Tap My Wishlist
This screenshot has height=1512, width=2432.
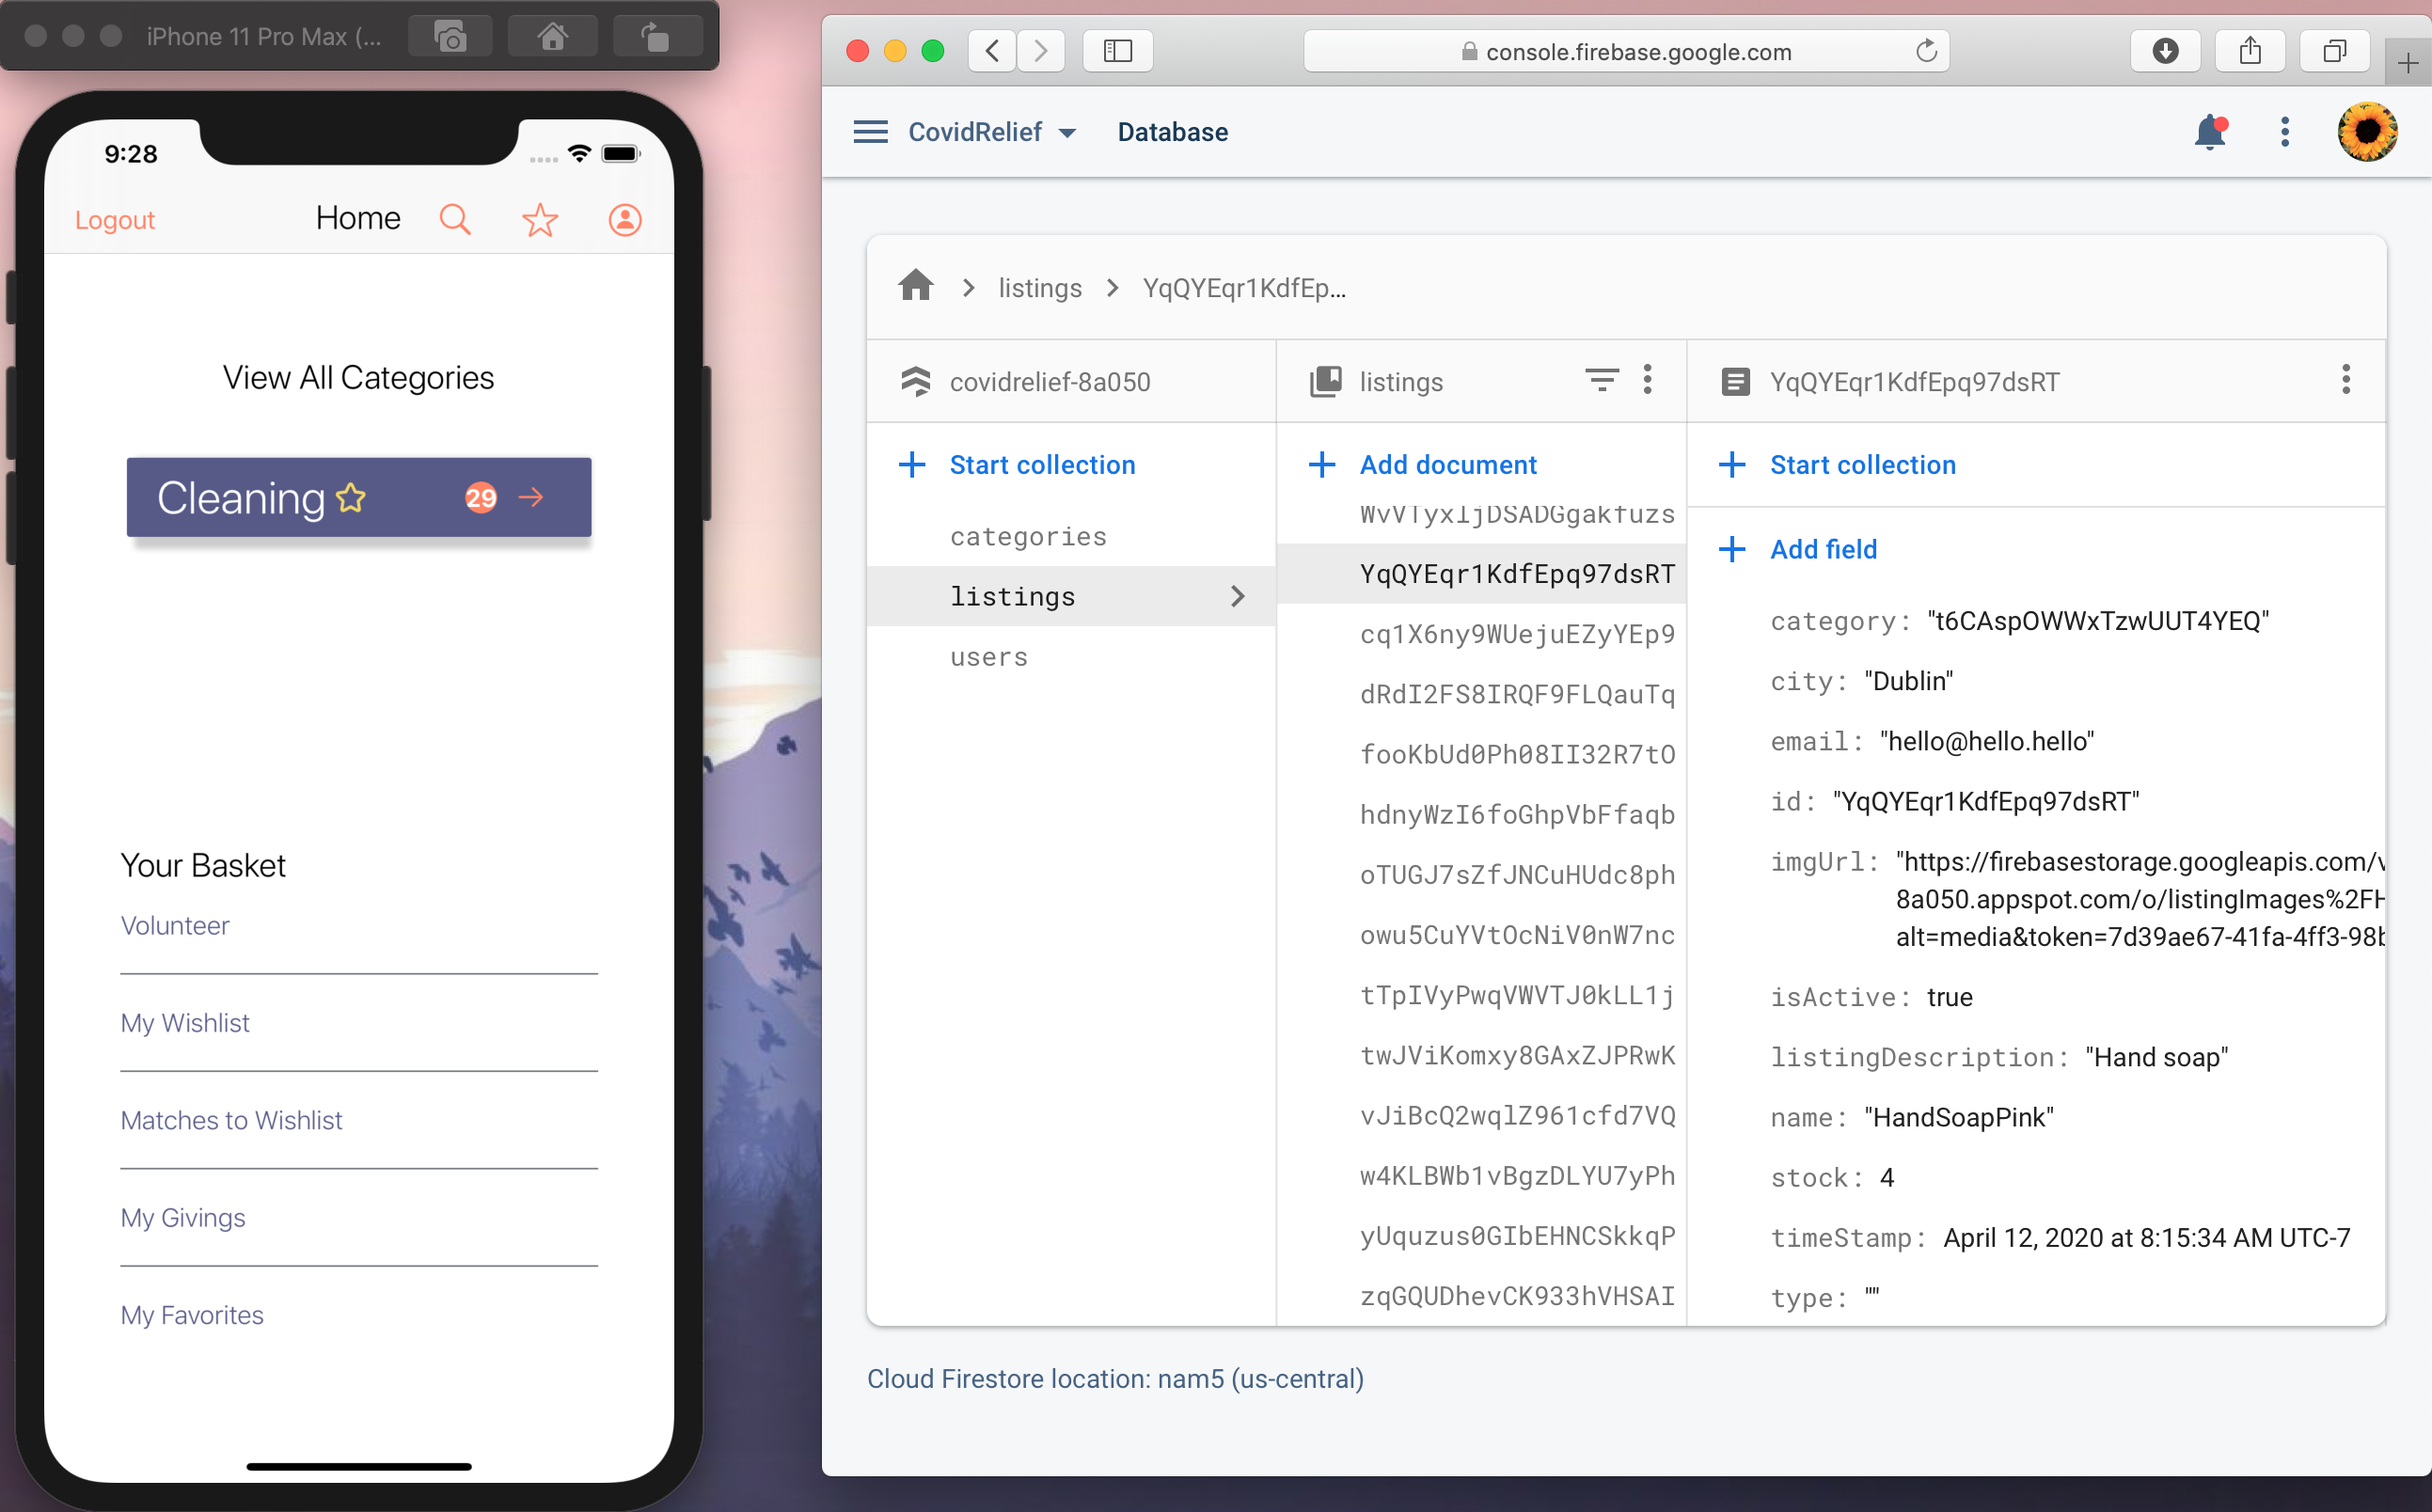pos(185,1022)
